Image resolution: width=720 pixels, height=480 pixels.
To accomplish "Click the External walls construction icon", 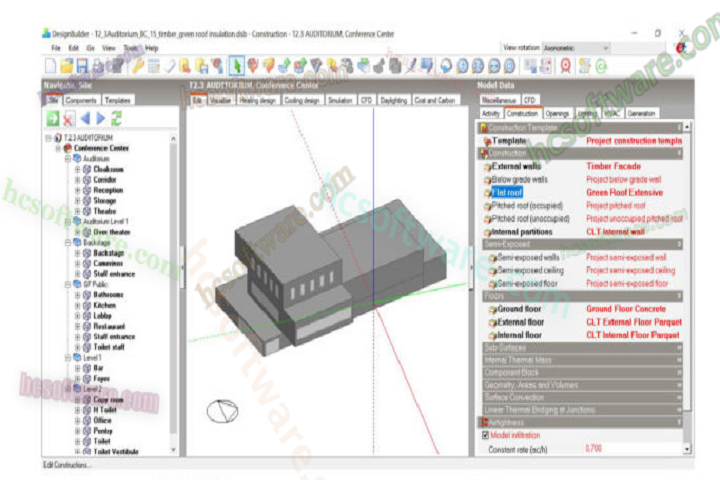I will coord(487,167).
